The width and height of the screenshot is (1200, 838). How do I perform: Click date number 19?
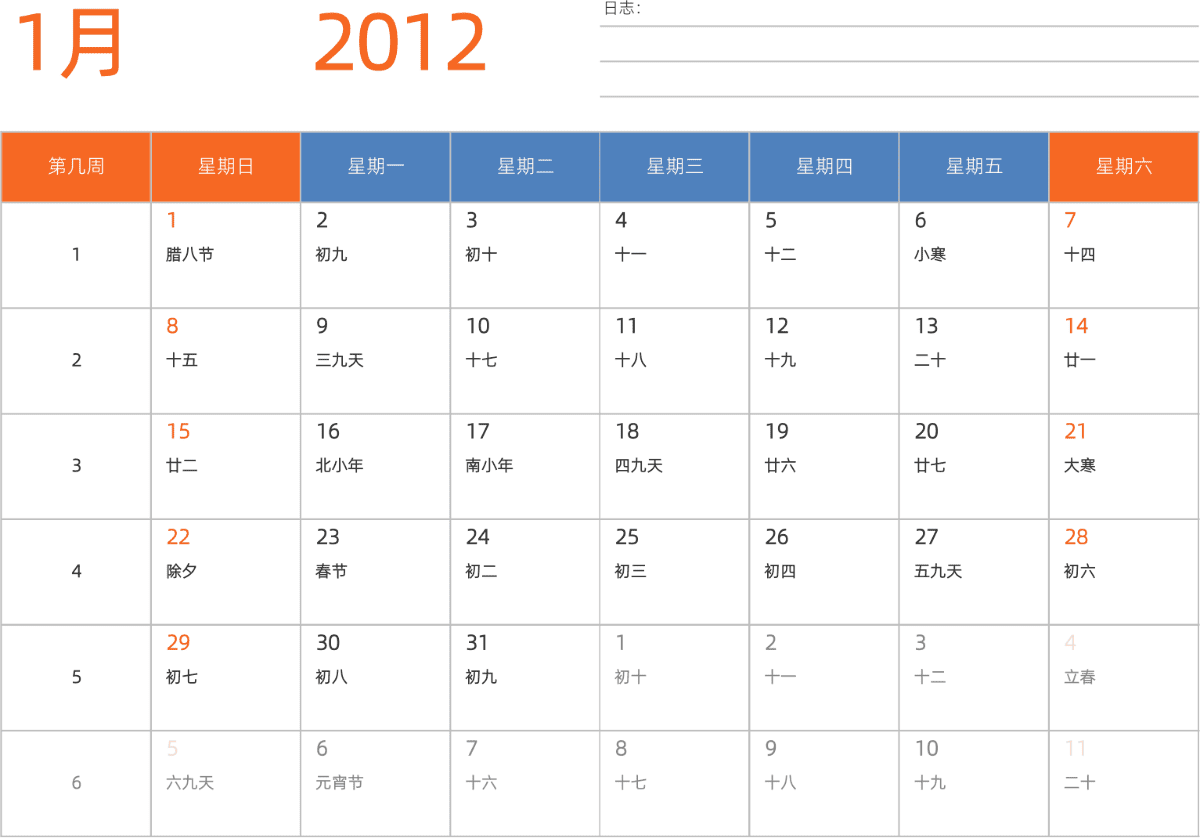coord(777,432)
